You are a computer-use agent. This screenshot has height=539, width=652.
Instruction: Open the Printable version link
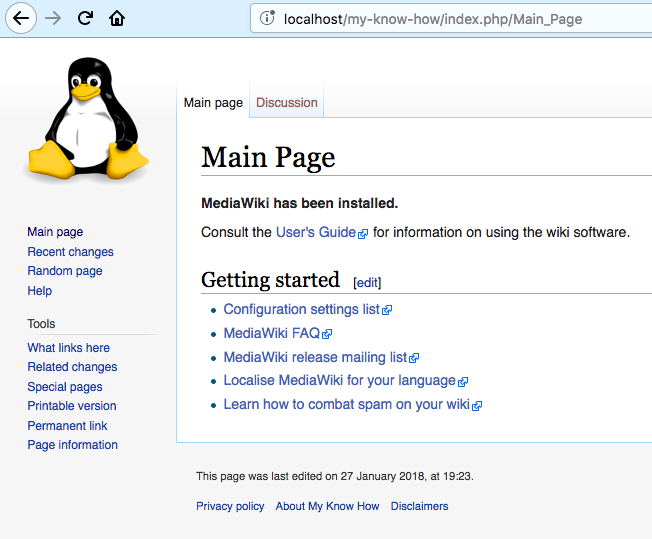coord(72,406)
